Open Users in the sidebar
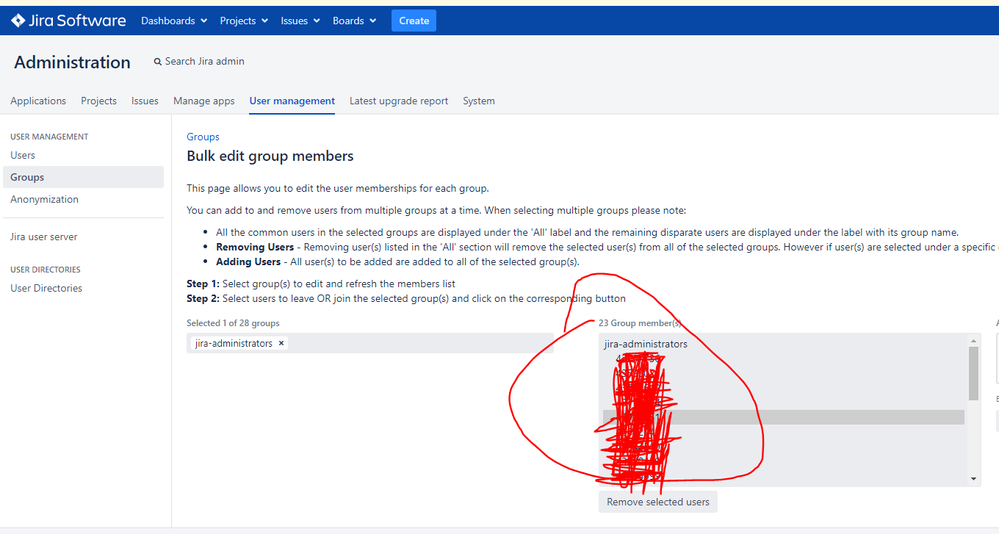This screenshot has width=999, height=534. (x=23, y=155)
